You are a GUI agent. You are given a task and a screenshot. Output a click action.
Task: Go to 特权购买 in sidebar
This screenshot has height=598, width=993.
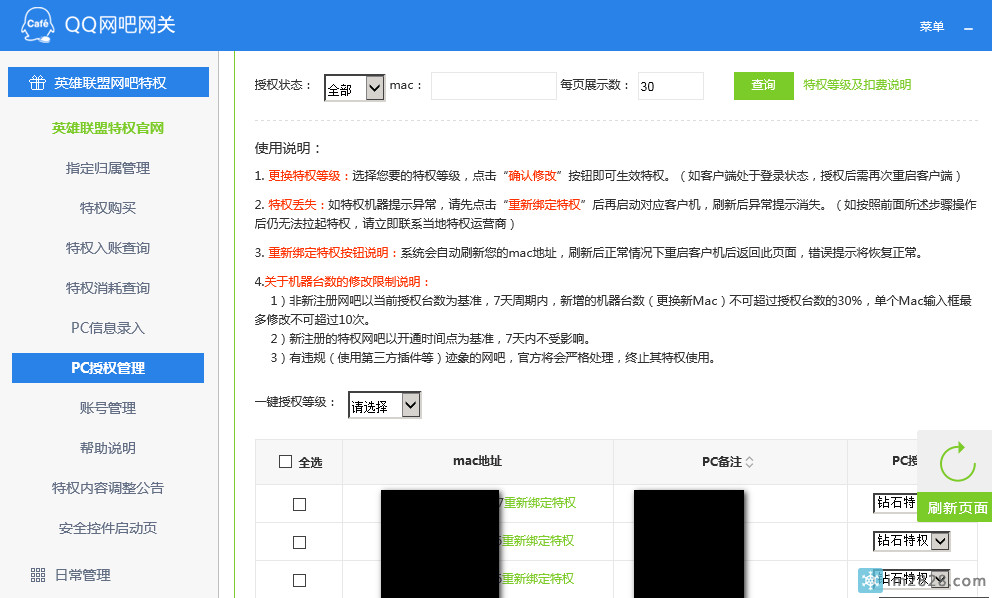point(108,208)
